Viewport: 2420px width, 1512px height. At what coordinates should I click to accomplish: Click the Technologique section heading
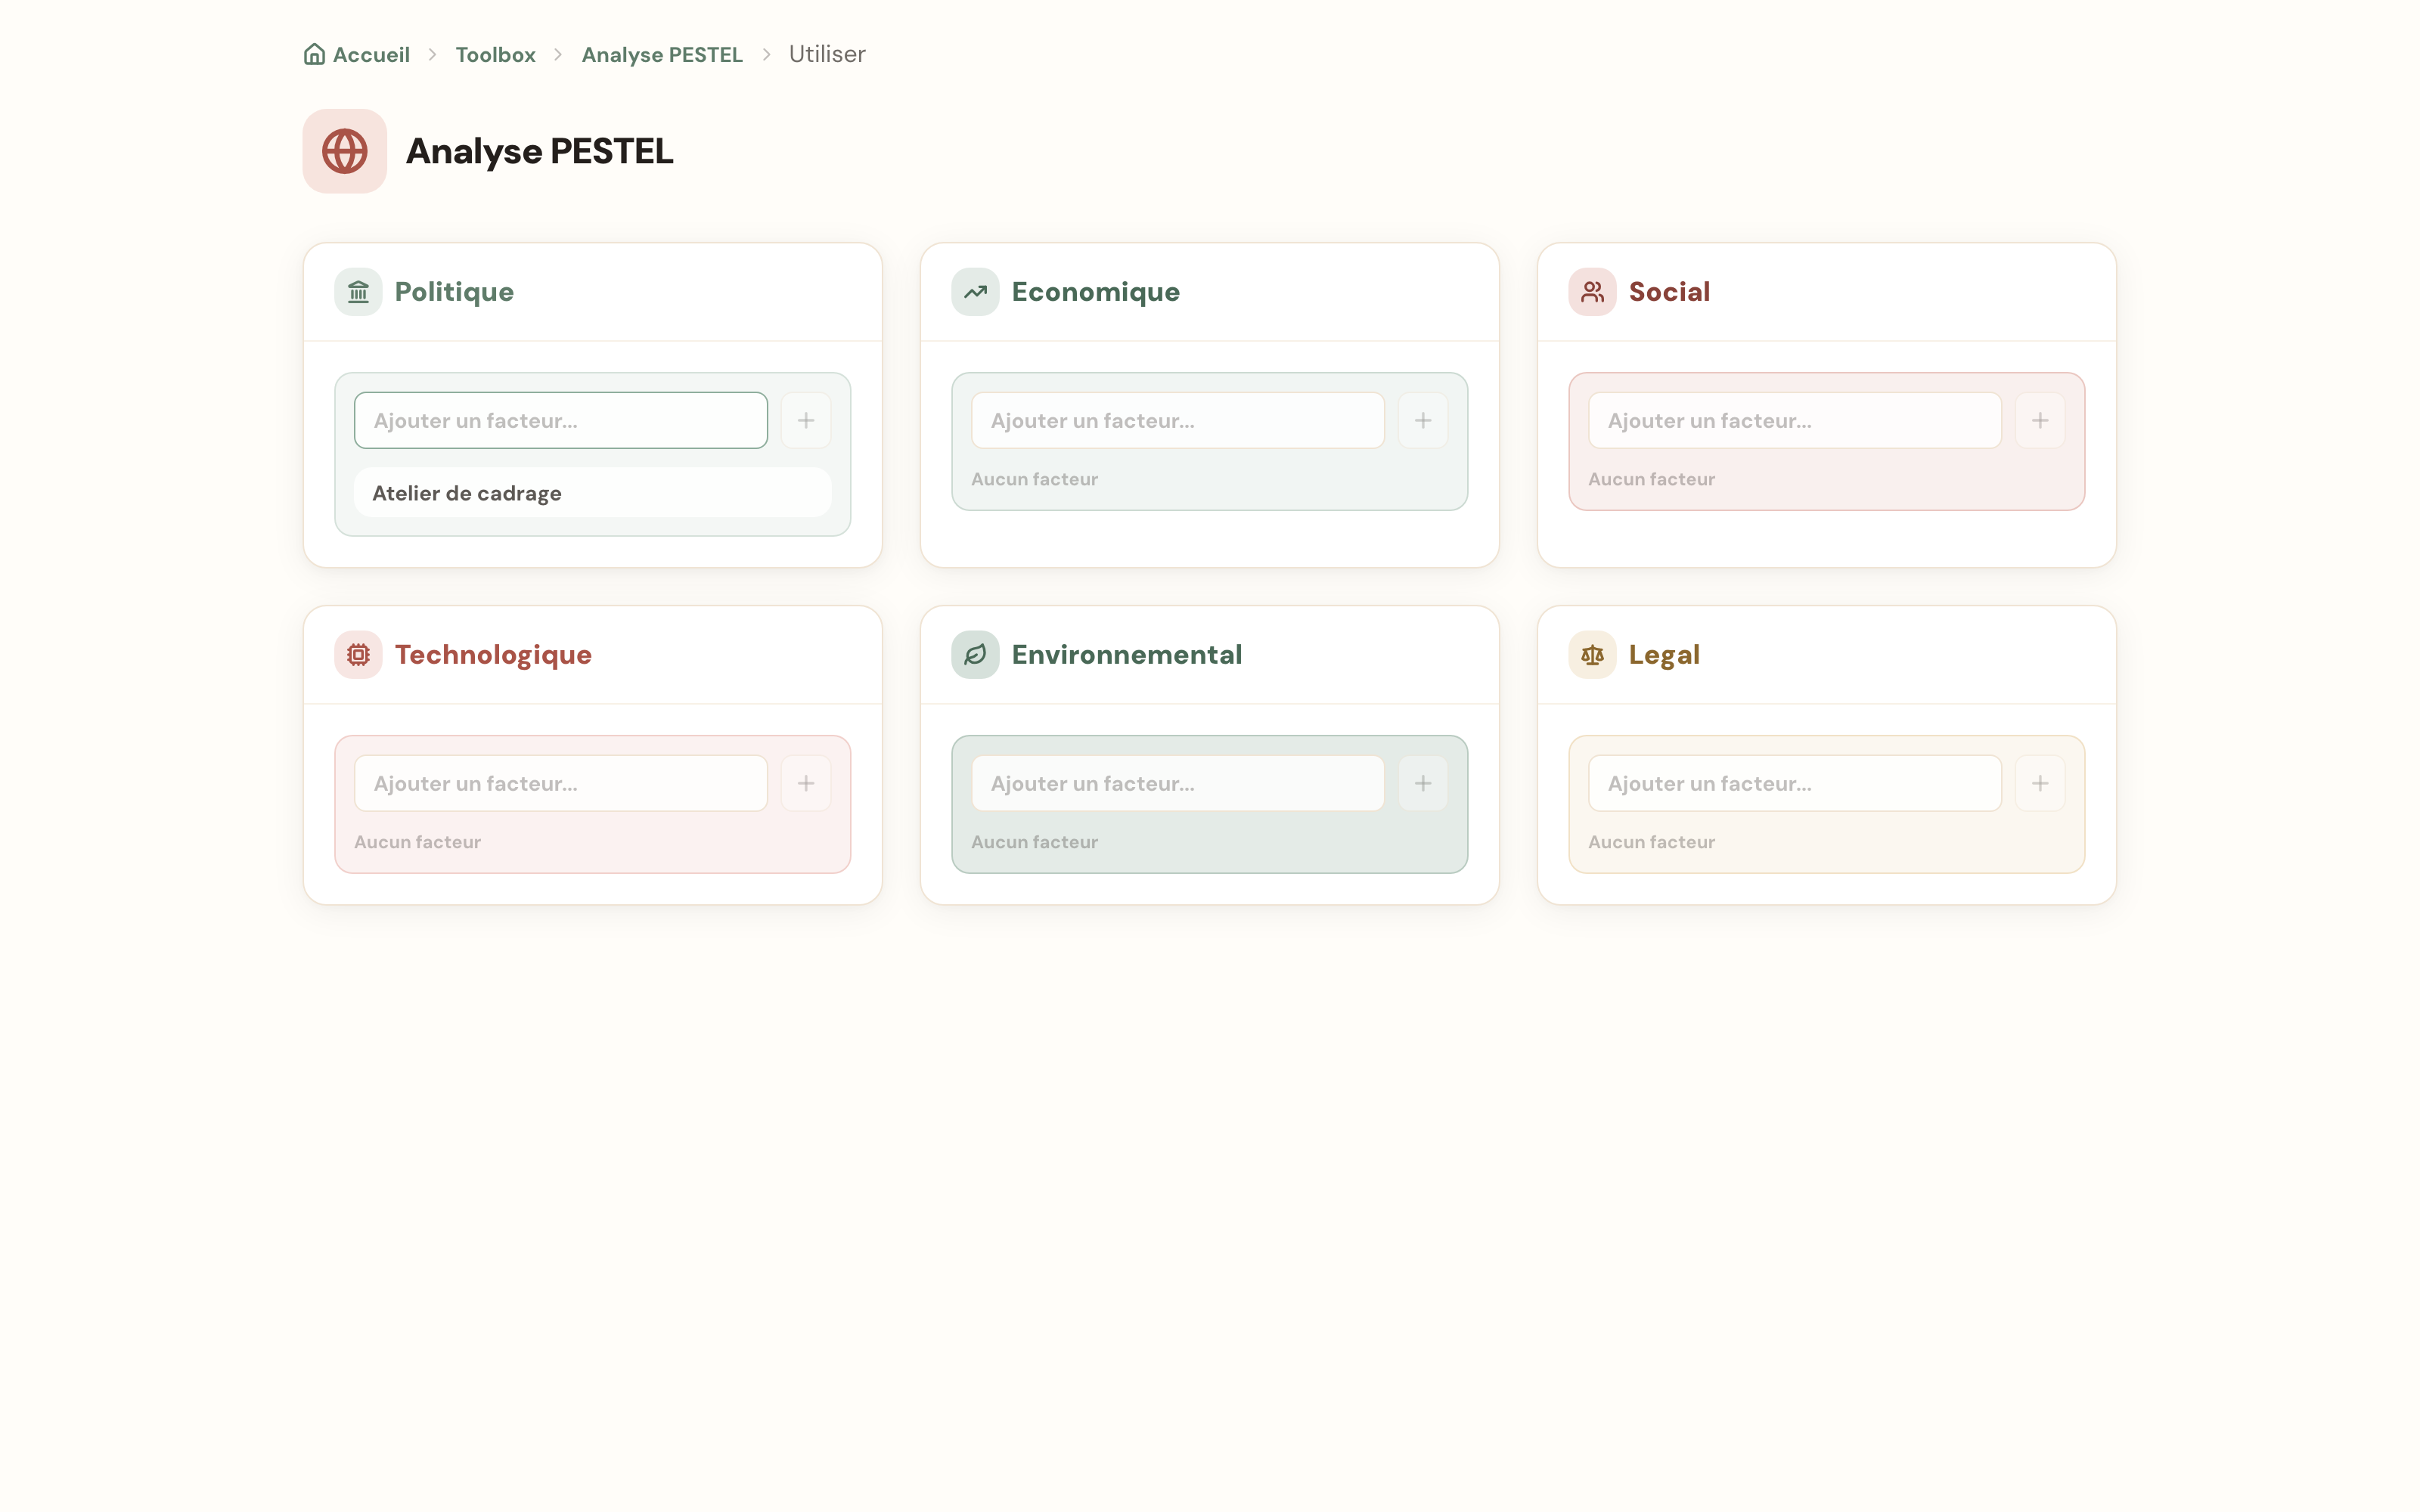pyautogui.click(x=493, y=655)
